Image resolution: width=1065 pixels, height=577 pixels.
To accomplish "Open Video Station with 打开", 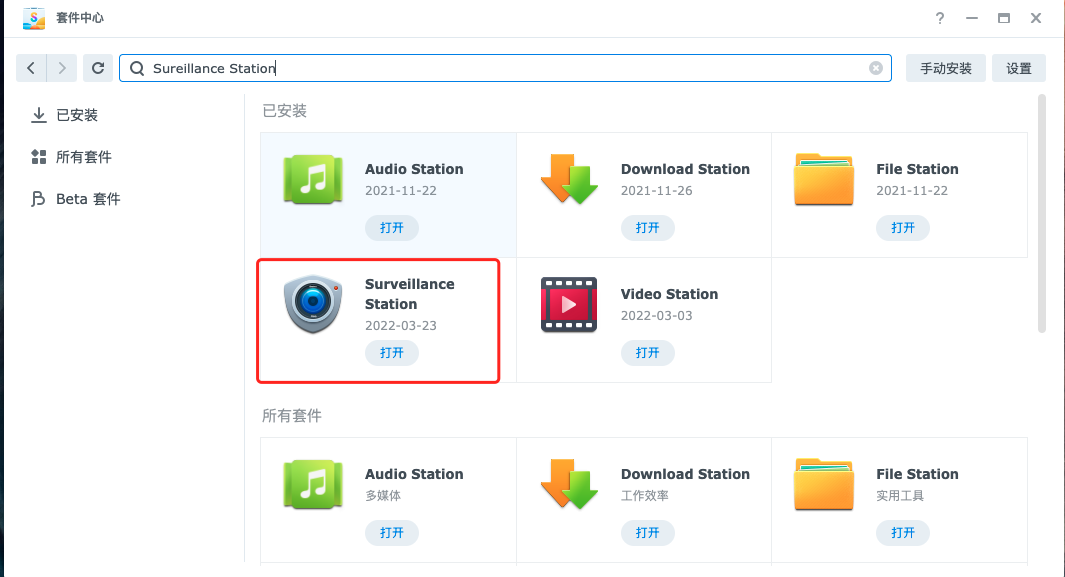I will click(647, 353).
